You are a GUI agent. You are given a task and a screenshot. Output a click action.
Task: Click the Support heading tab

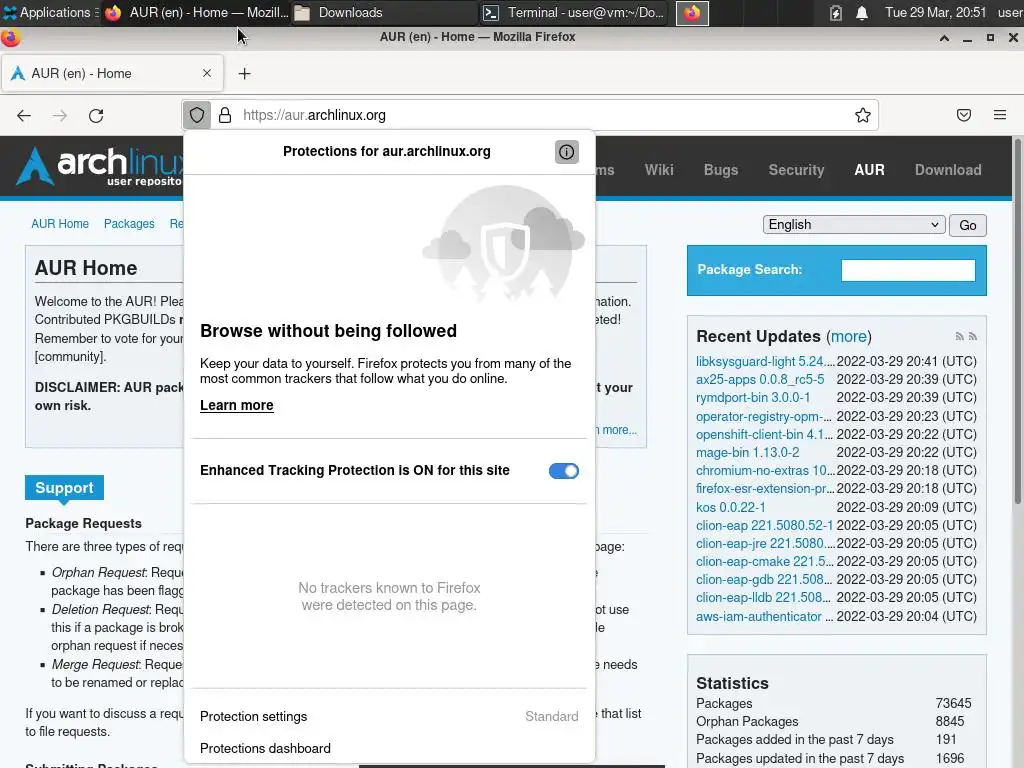pyautogui.click(x=64, y=488)
